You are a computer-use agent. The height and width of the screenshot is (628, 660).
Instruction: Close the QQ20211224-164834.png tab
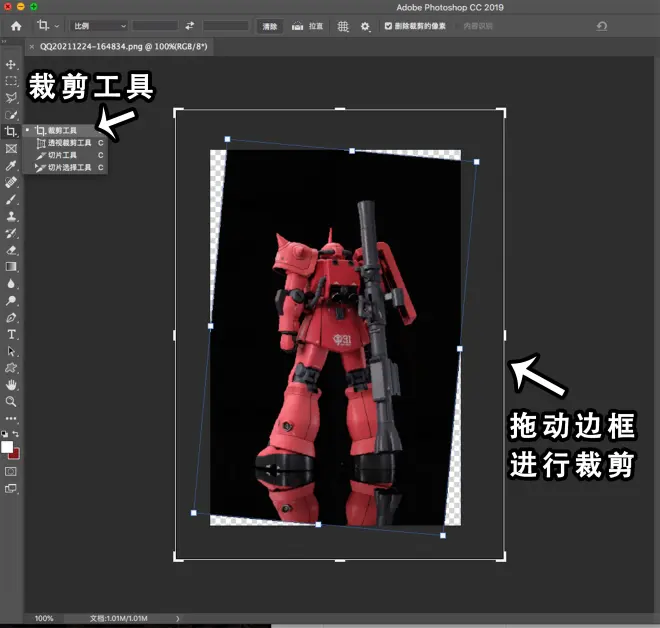(32, 47)
